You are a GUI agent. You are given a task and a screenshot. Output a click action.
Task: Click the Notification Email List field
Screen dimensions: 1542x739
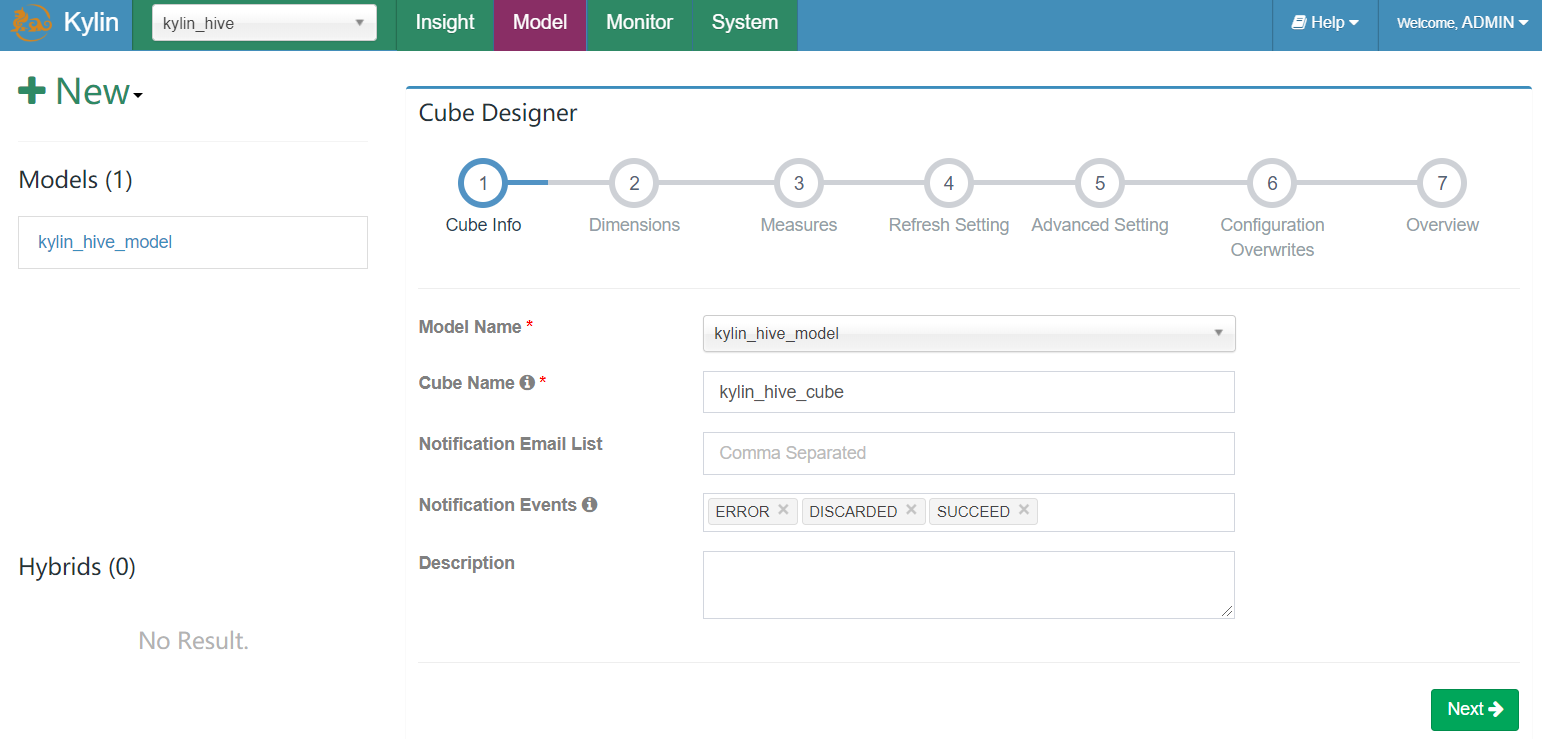coord(969,453)
